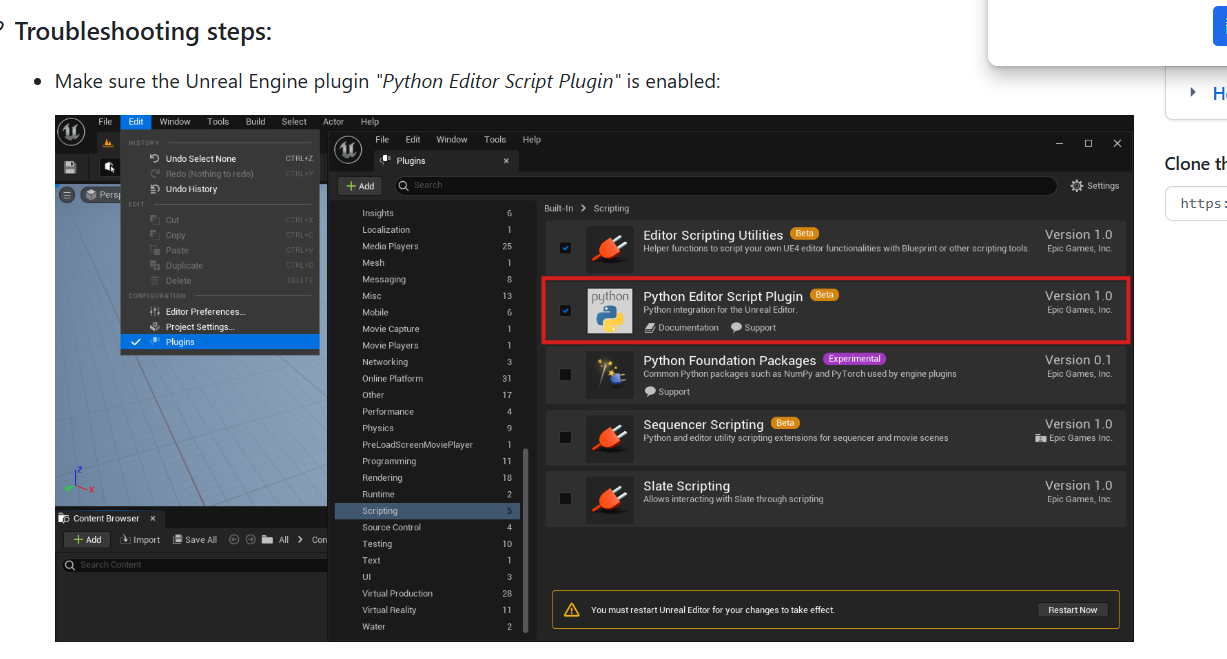Click the Unreal Engine logo in main editor window
Screen dimensions: 1227x659
tap(71, 131)
